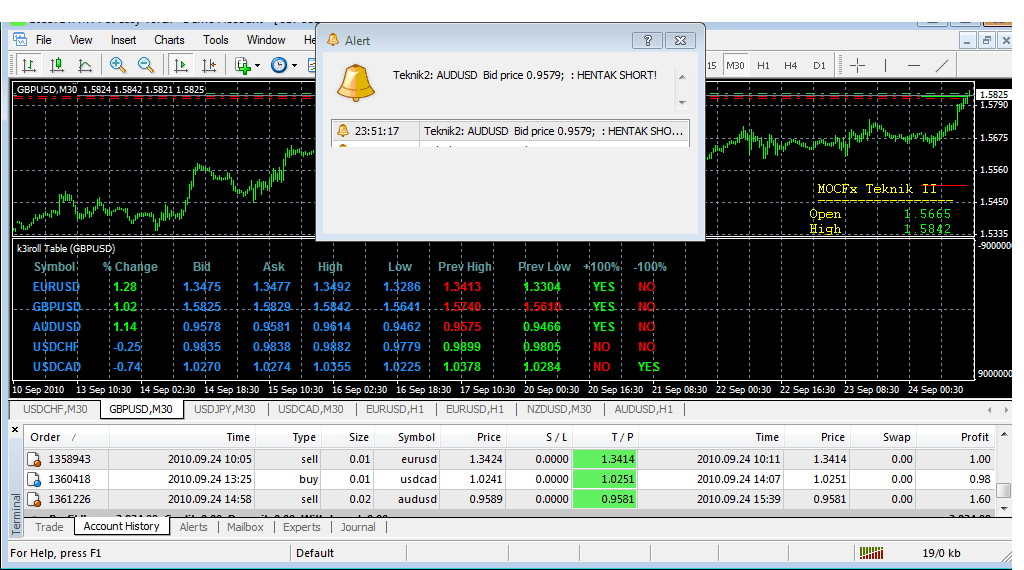
Task: Click the Default profile in status bar
Action: (x=315, y=553)
